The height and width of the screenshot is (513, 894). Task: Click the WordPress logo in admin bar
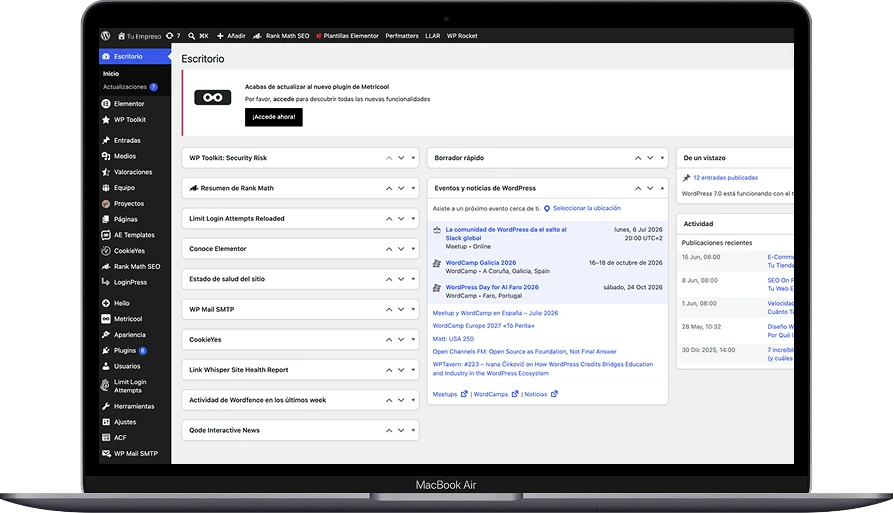(x=105, y=35)
